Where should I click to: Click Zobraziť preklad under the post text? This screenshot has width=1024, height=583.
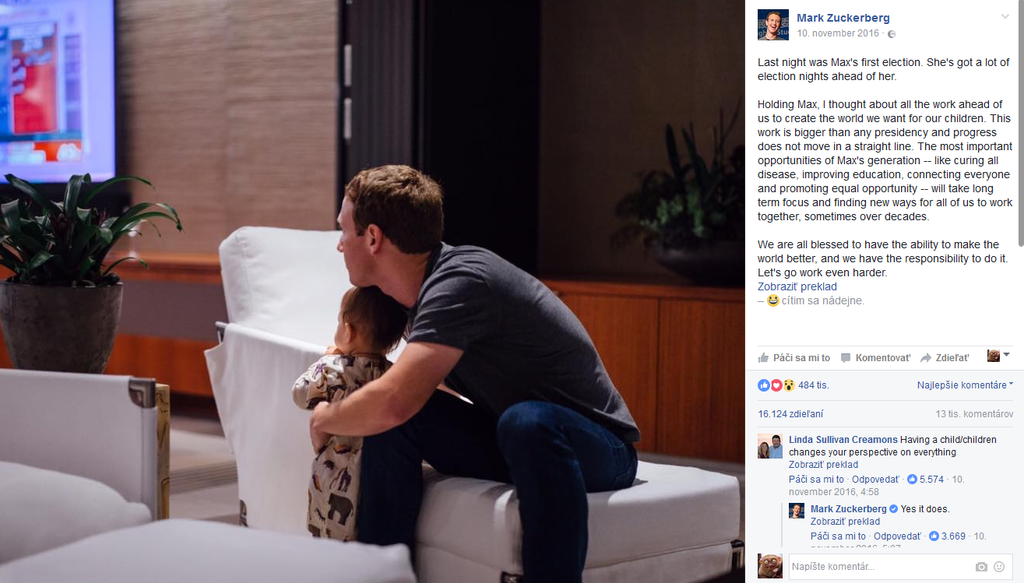click(x=797, y=287)
